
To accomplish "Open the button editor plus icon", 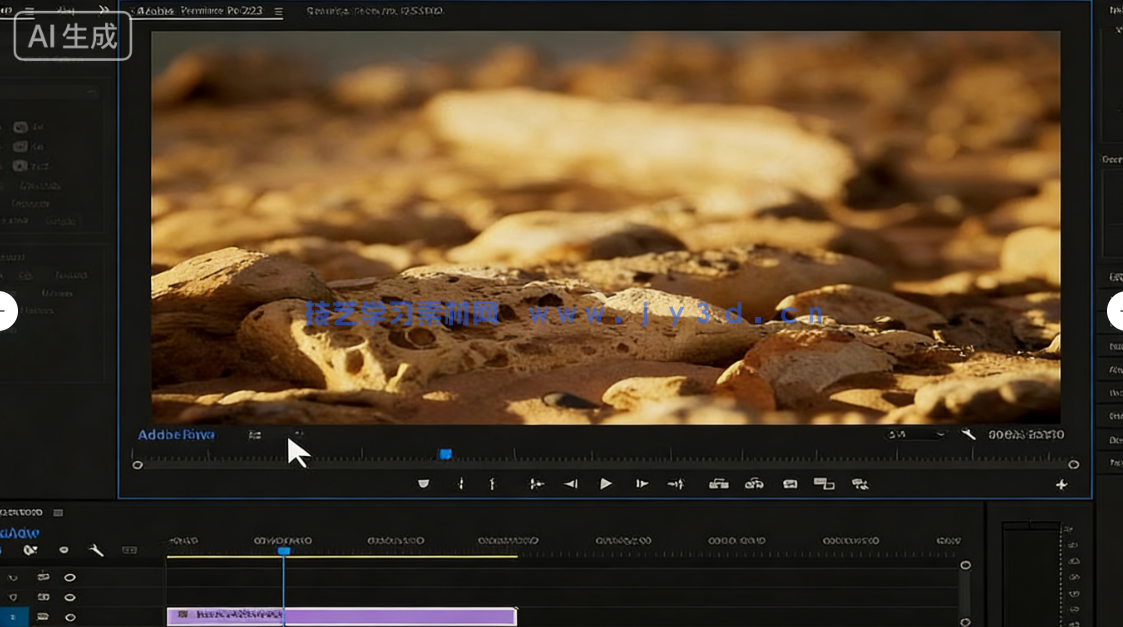I will (1061, 485).
